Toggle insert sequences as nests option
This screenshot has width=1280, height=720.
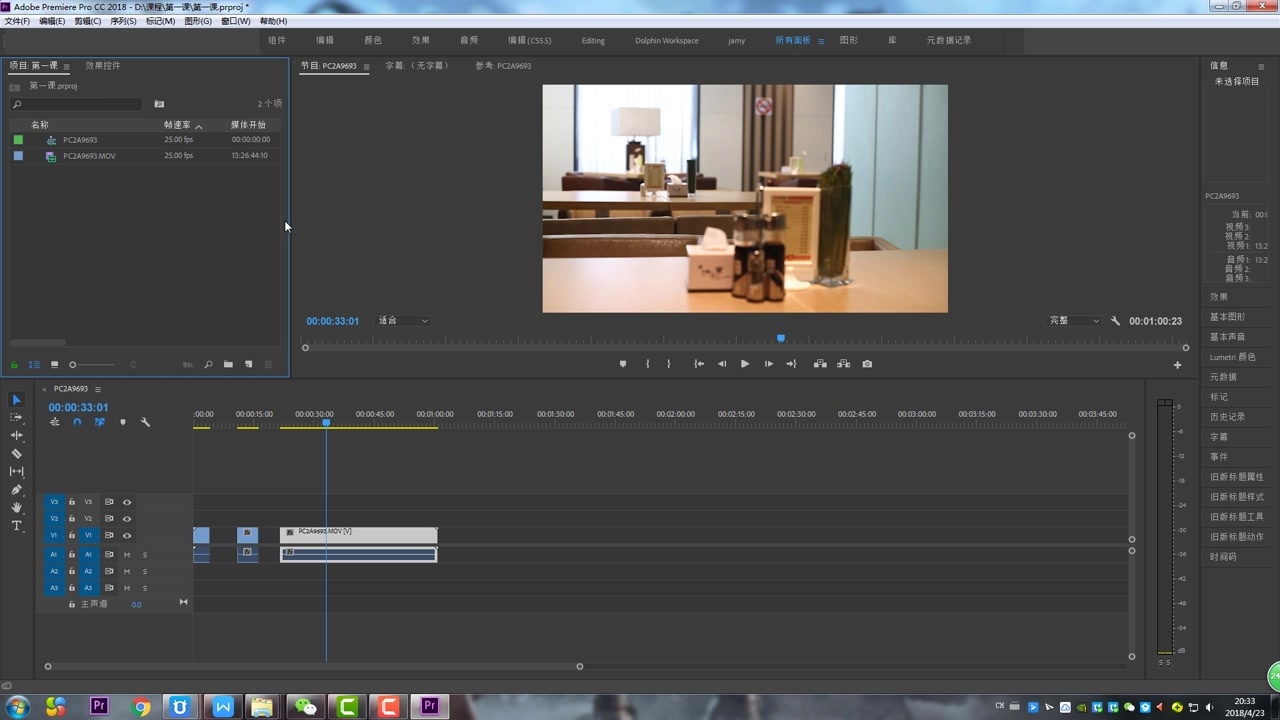pyautogui.click(x=54, y=422)
